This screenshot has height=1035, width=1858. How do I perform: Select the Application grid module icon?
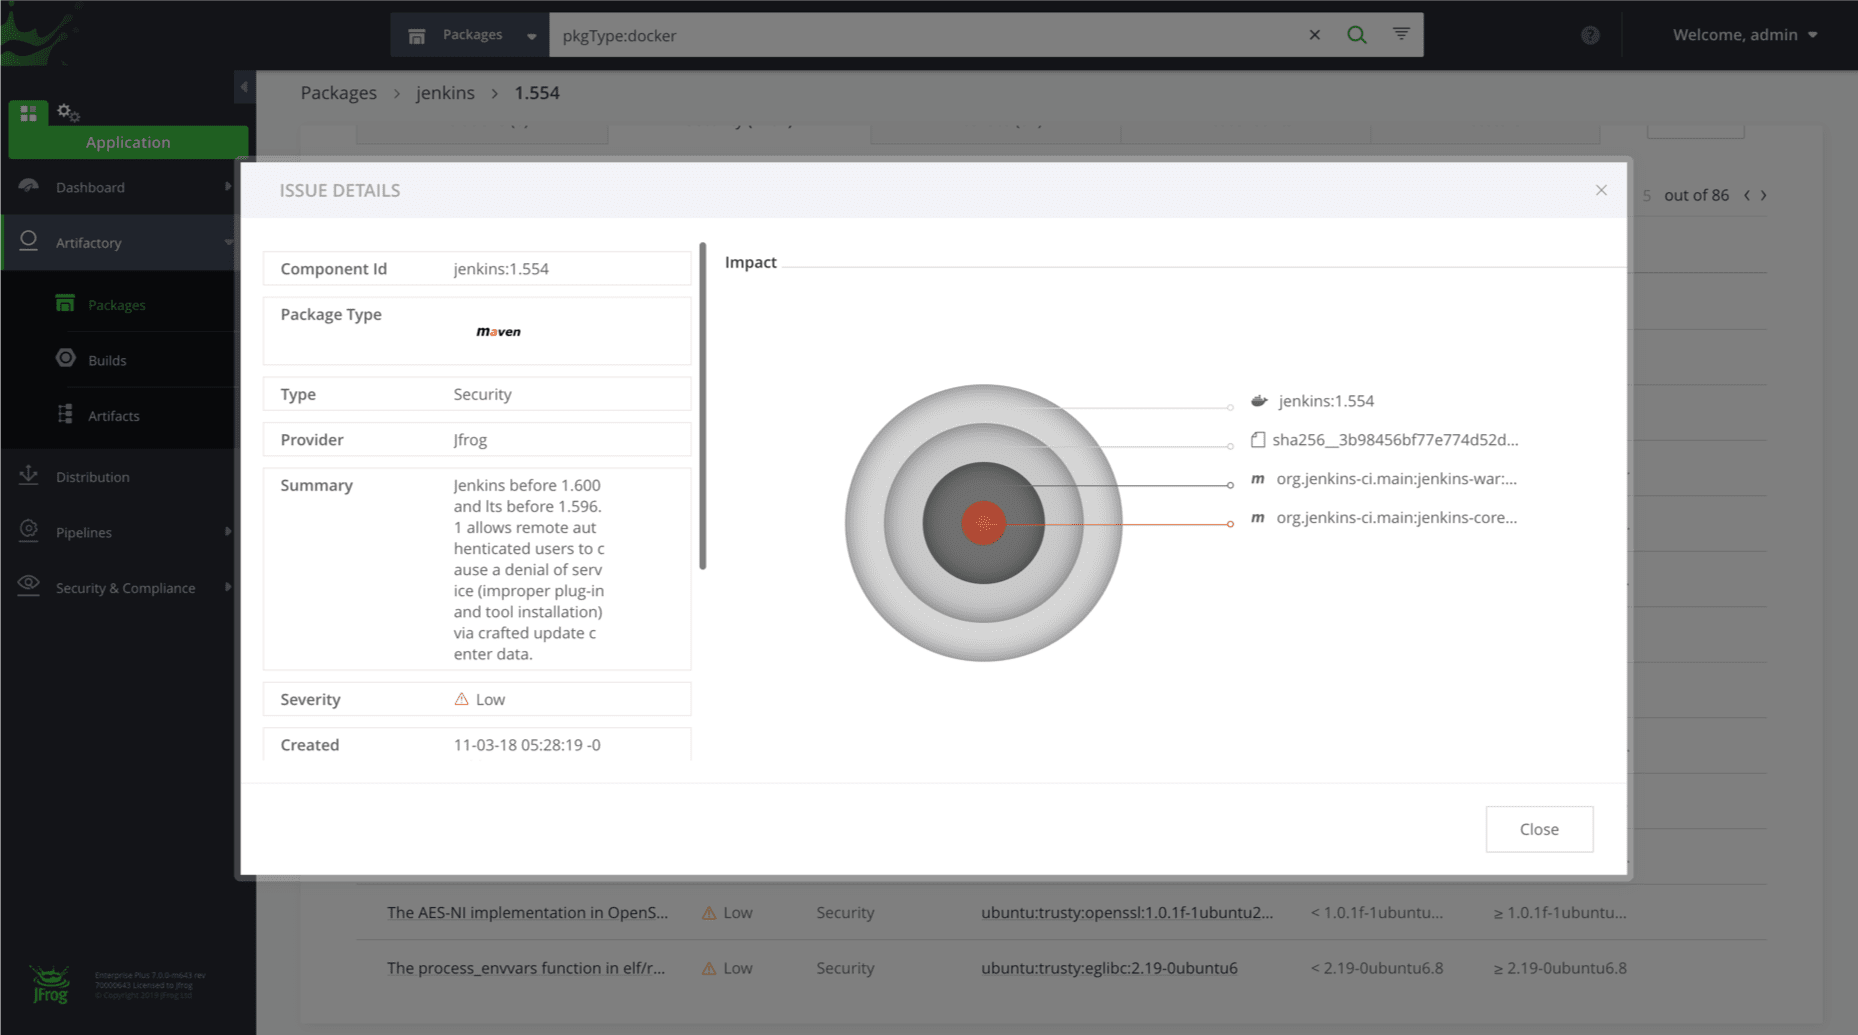(x=28, y=113)
